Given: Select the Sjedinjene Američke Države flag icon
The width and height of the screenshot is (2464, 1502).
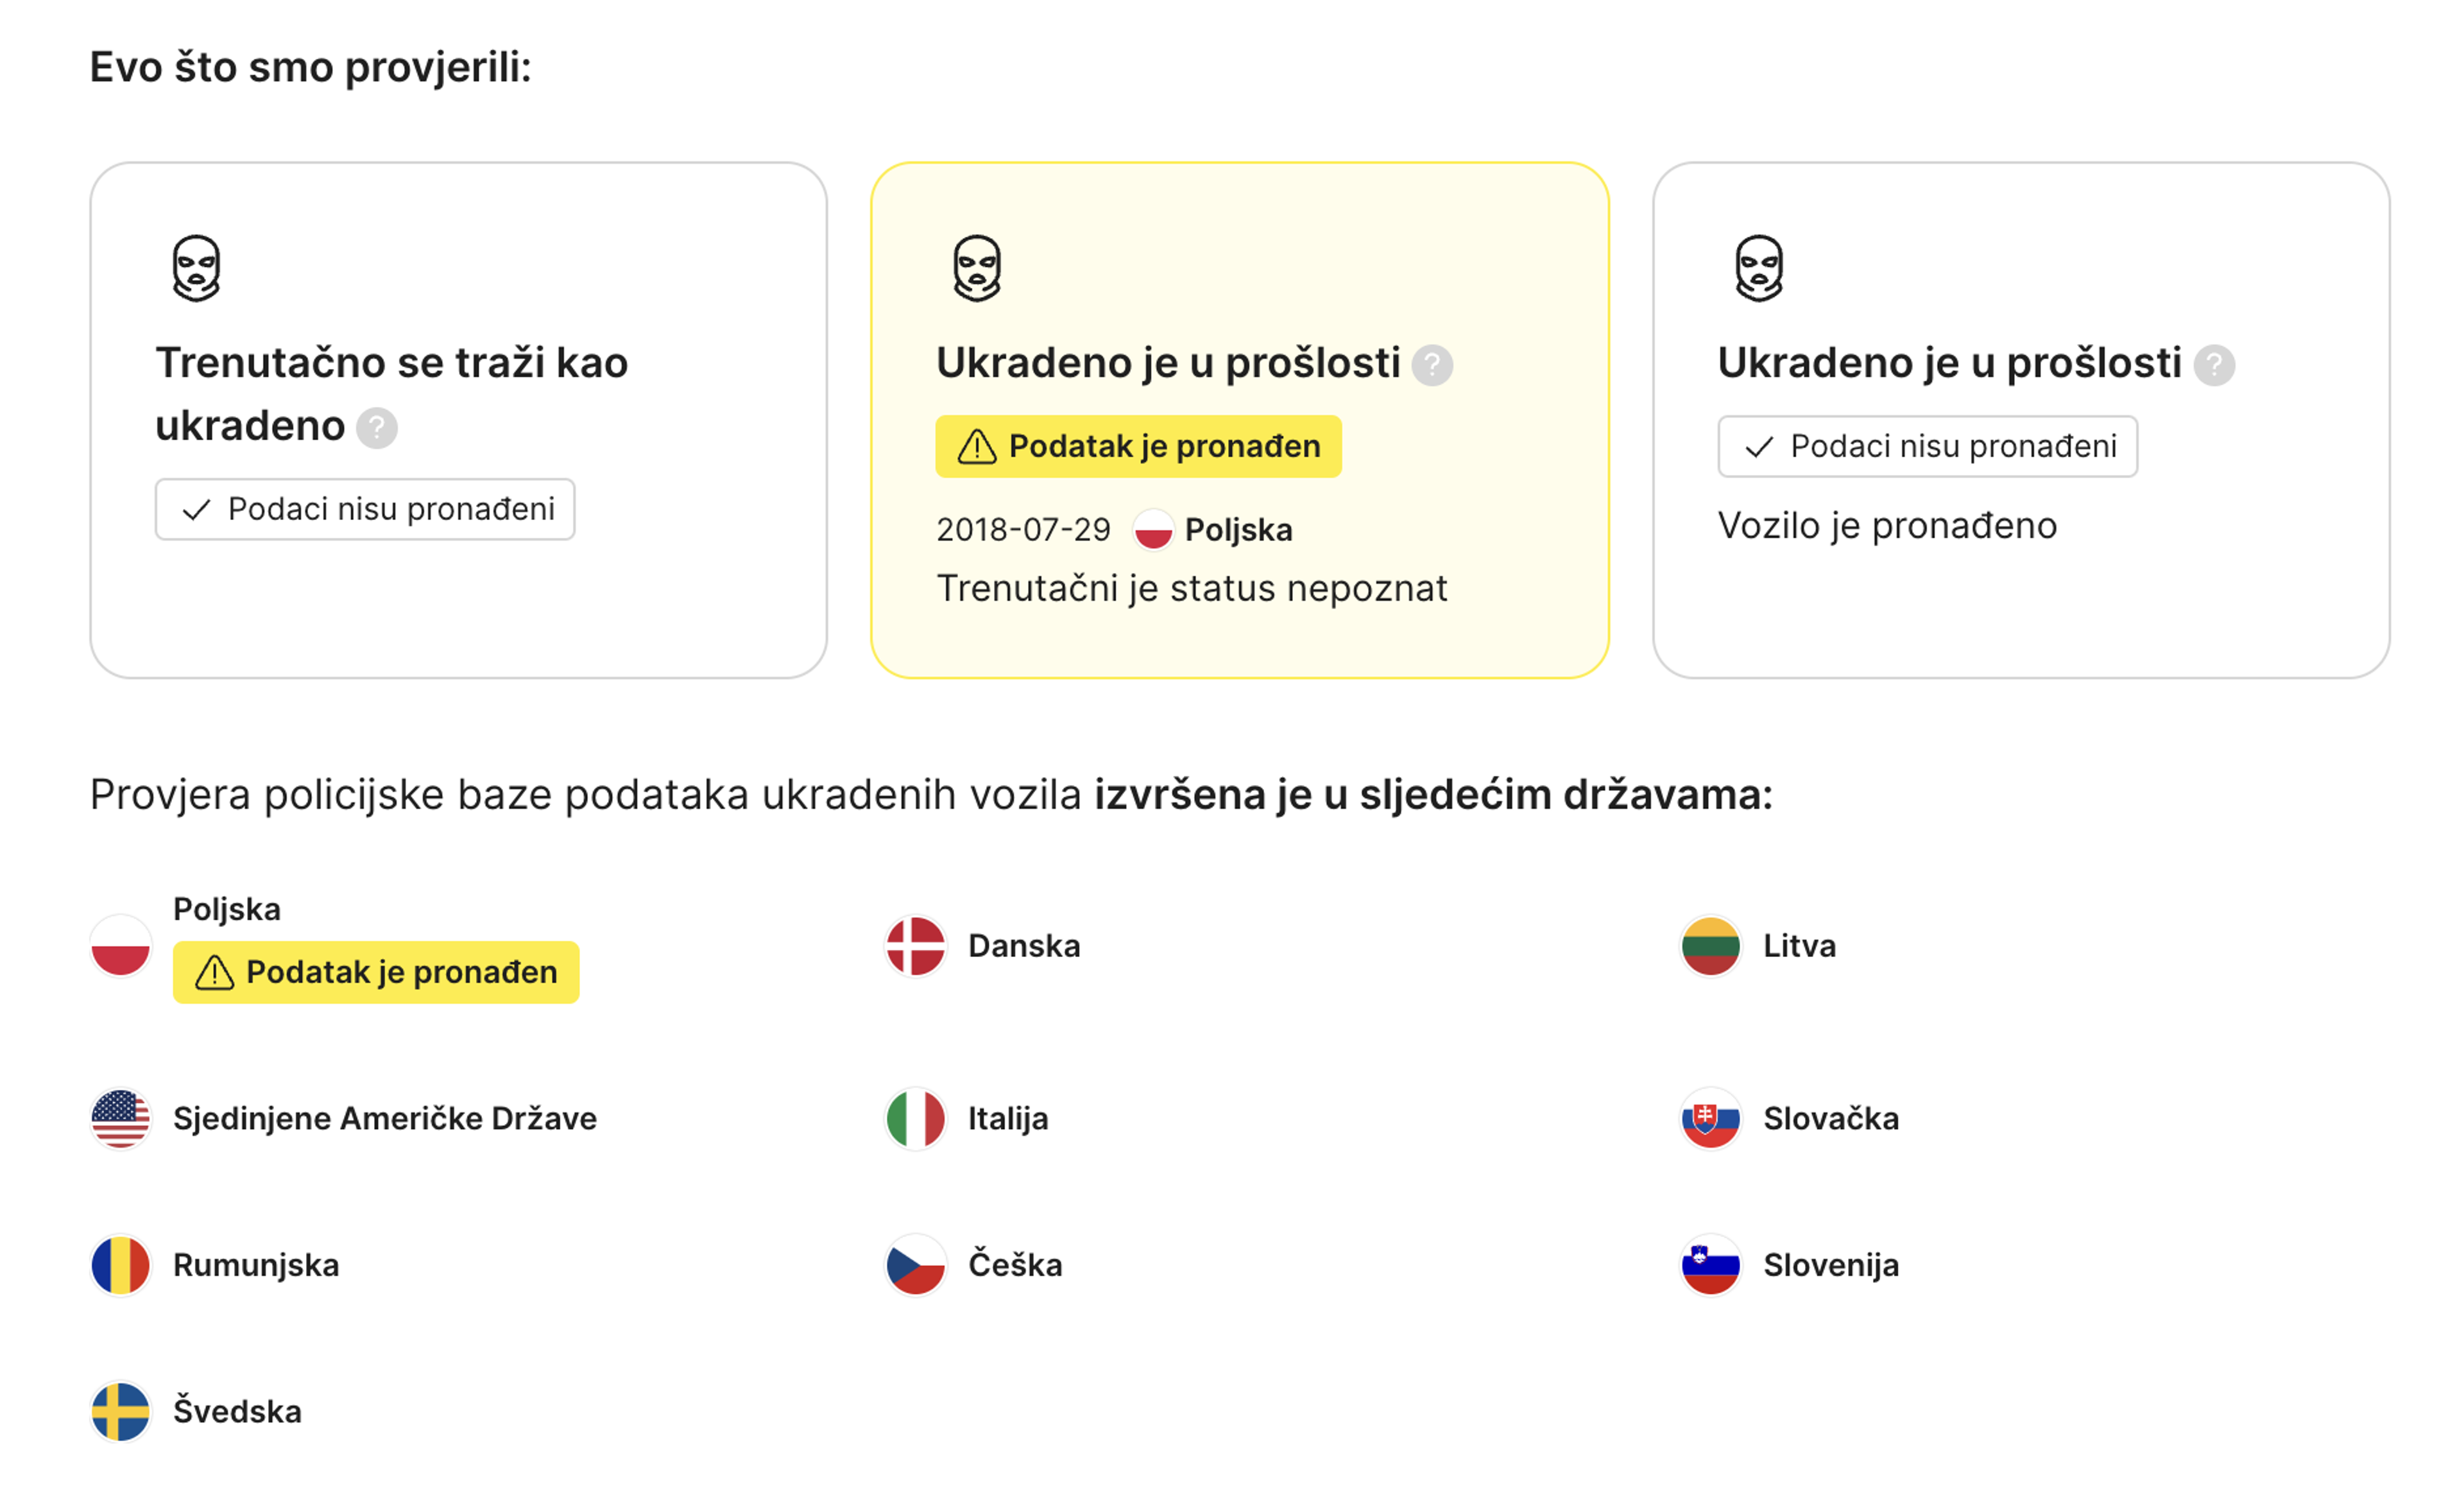Looking at the screenshot, I should tap(119, 1119).
